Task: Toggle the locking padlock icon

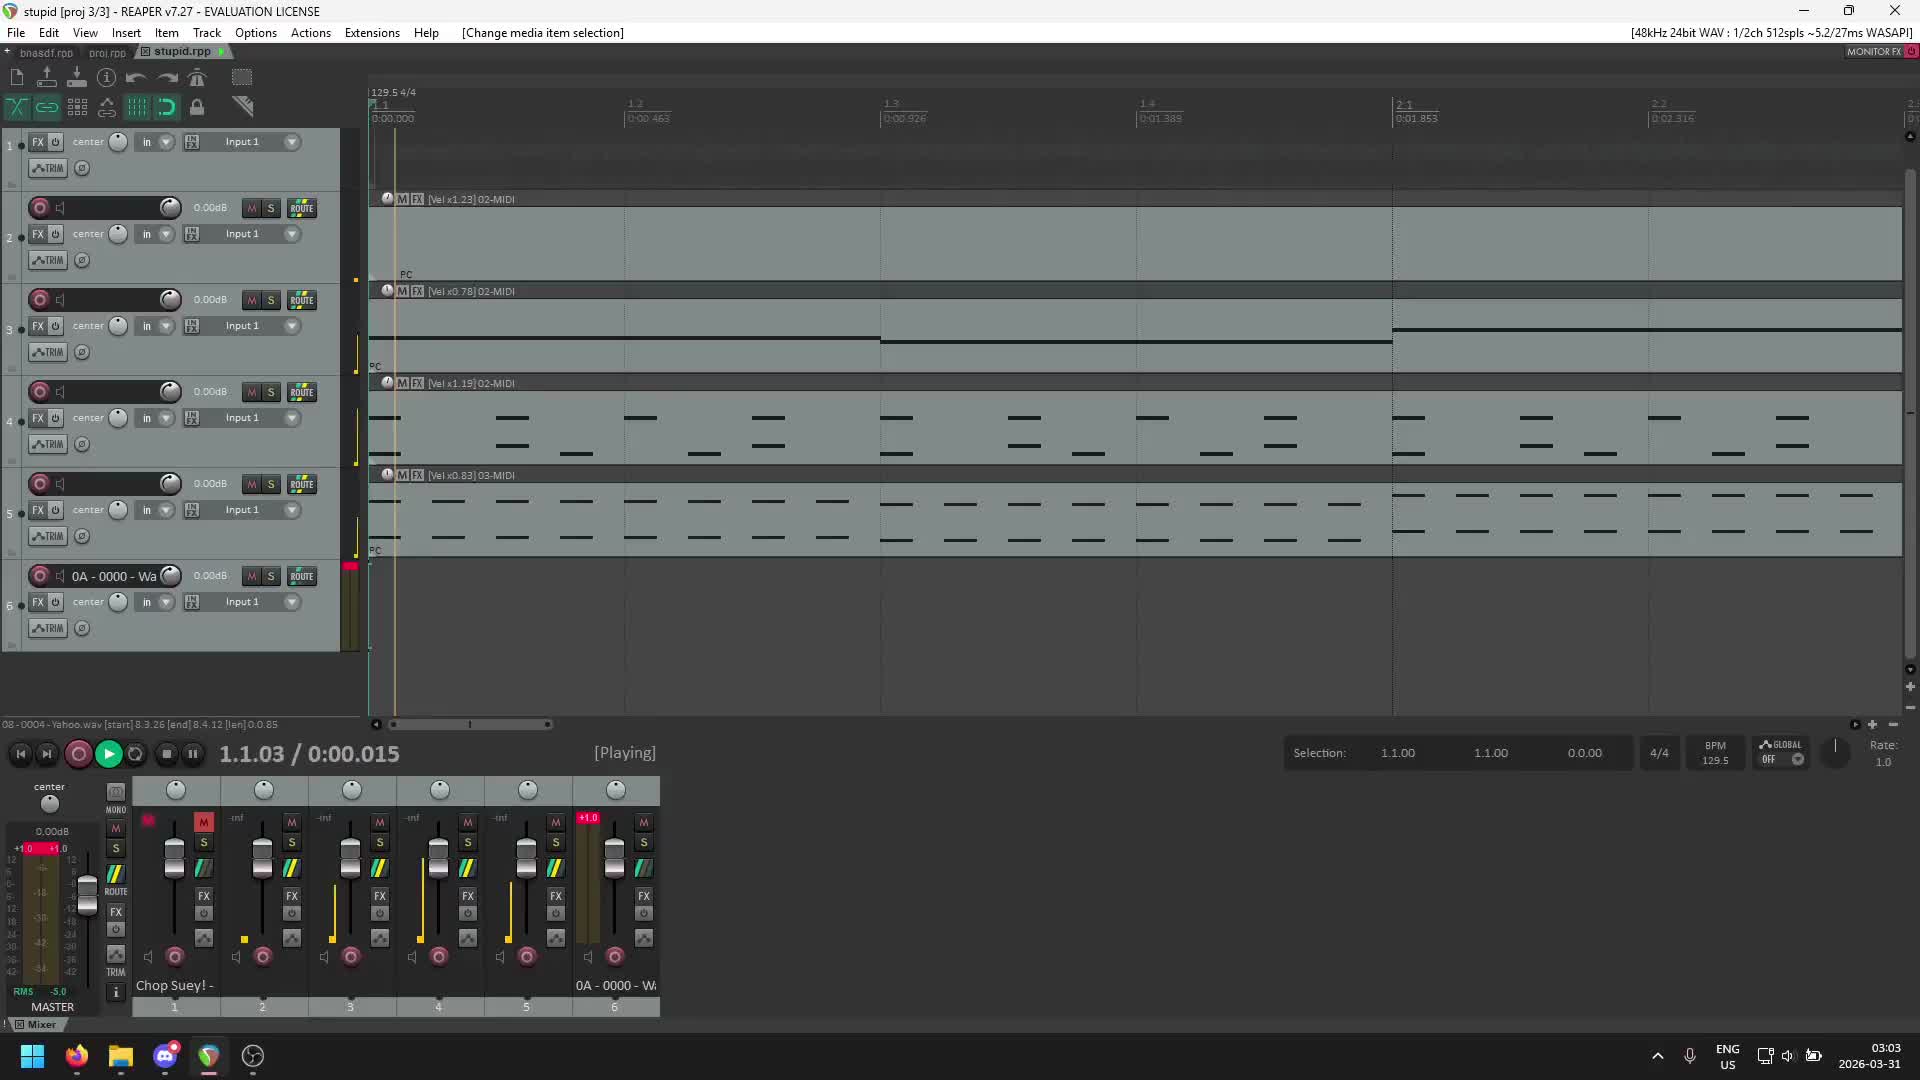Action: (x=197, y=107)
